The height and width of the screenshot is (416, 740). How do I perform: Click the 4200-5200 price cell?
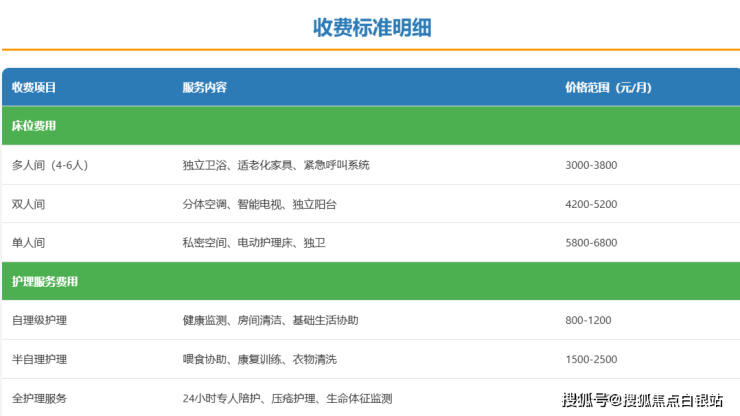591,204
